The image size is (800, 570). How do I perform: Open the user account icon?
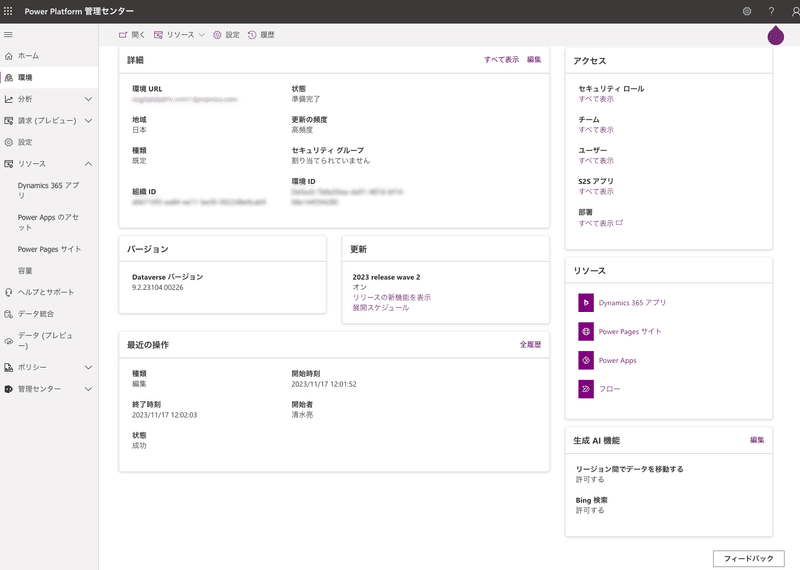[795, 11]
